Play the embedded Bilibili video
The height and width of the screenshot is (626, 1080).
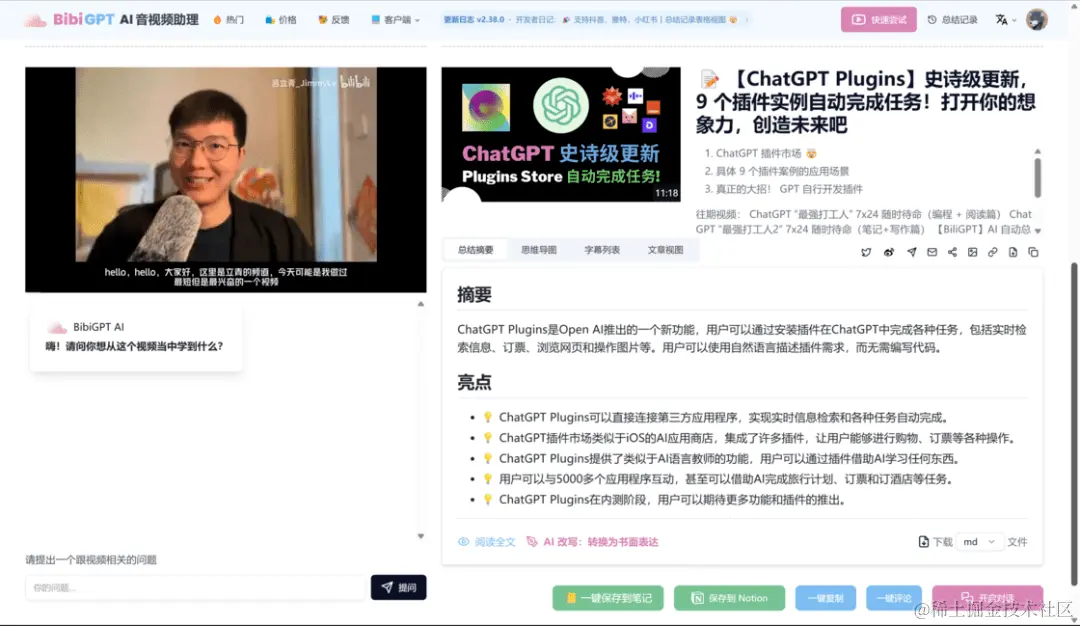pos(226,179)
